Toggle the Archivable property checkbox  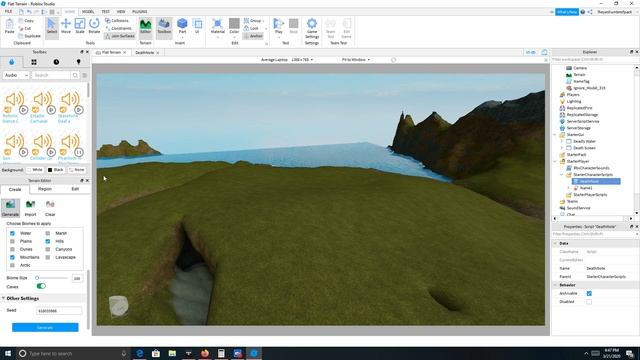589,293
